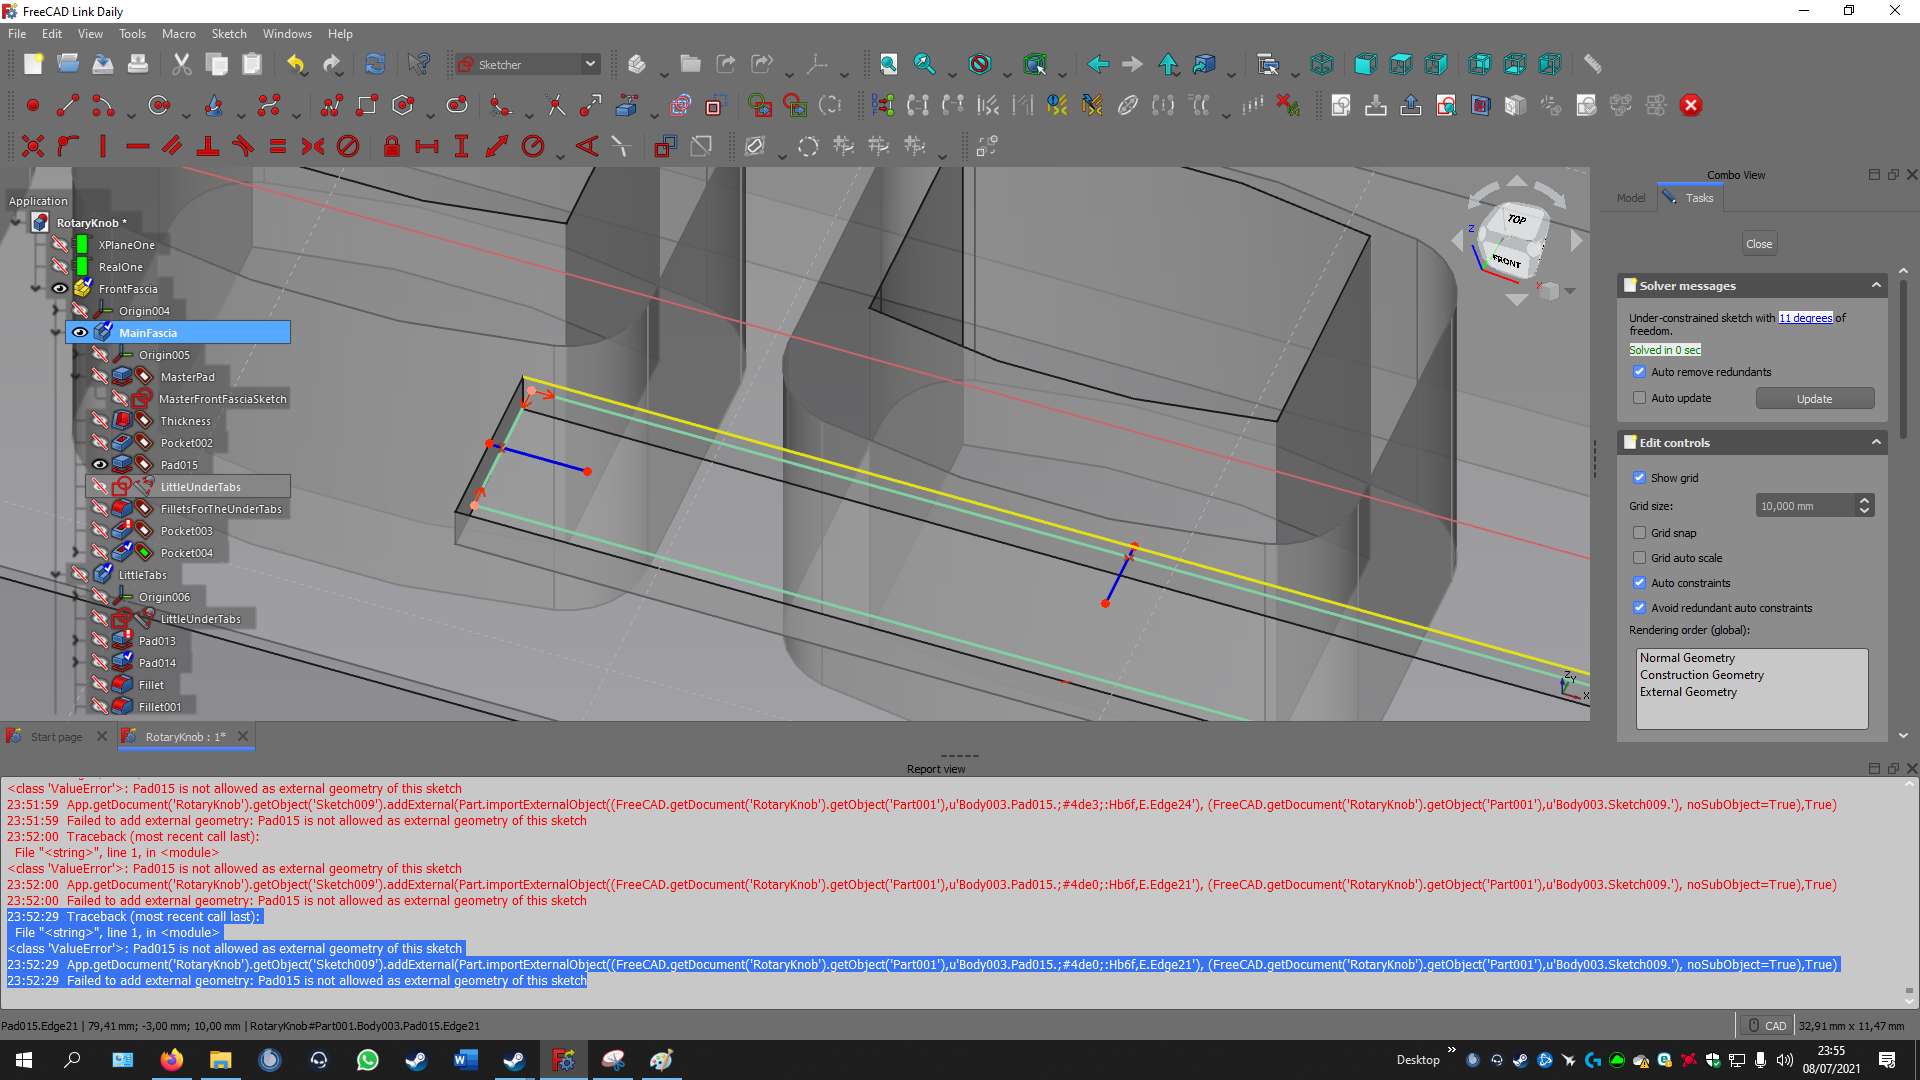The image size is (1920, 1080).
Task: Apply the equal constraint
Action: coord(278,146)
